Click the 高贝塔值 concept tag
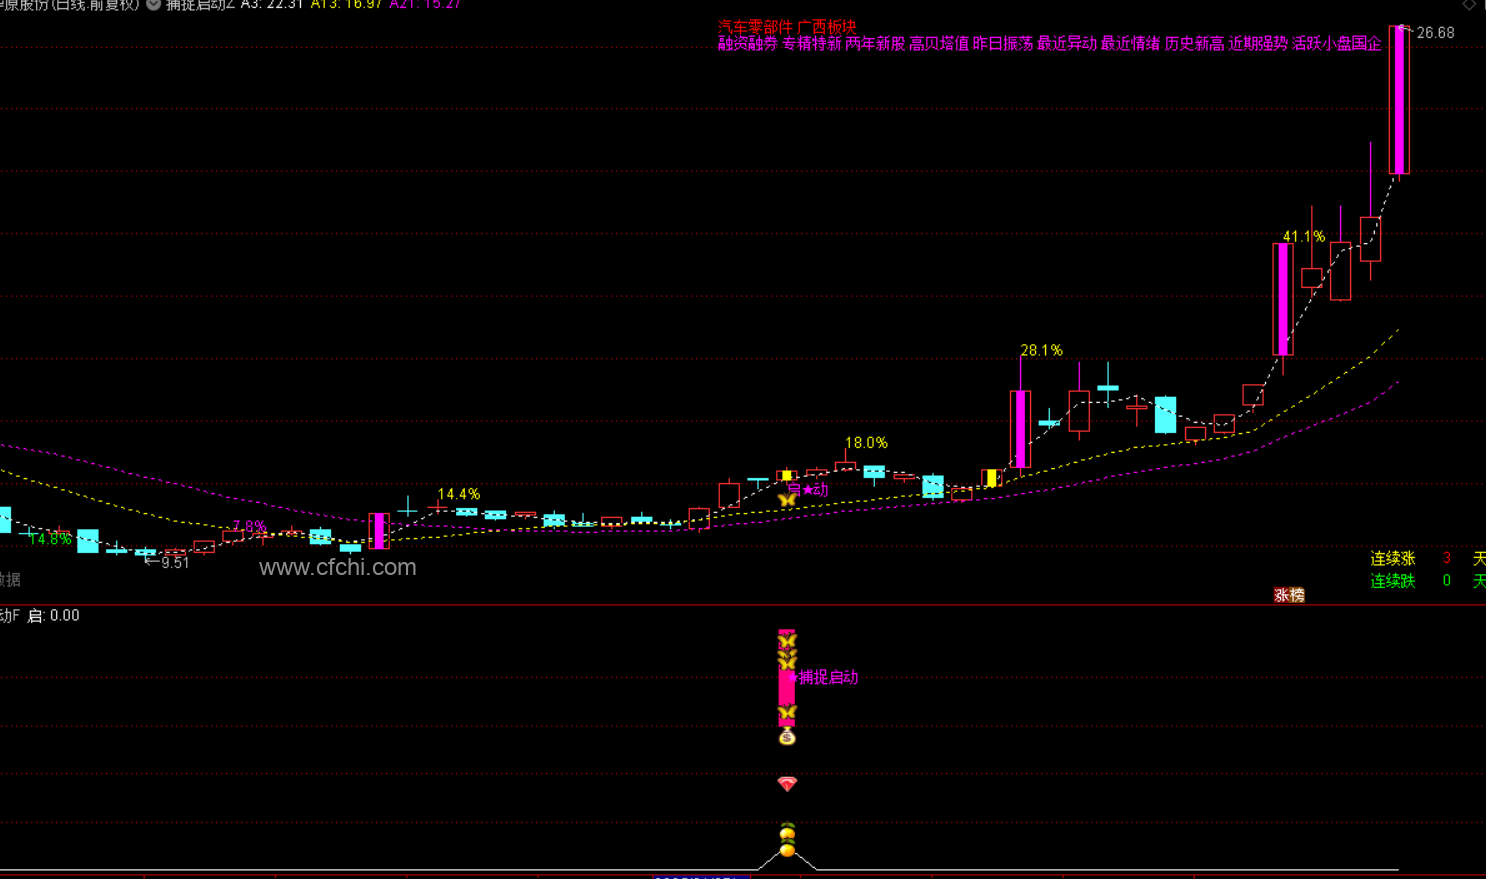 [939, 43]
